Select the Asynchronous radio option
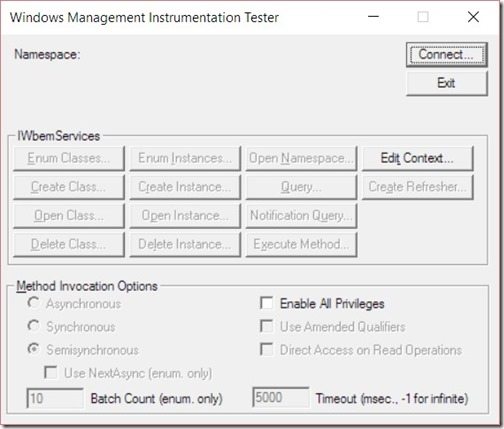Viewport: 504px width, 429px height. pos(33,303)
